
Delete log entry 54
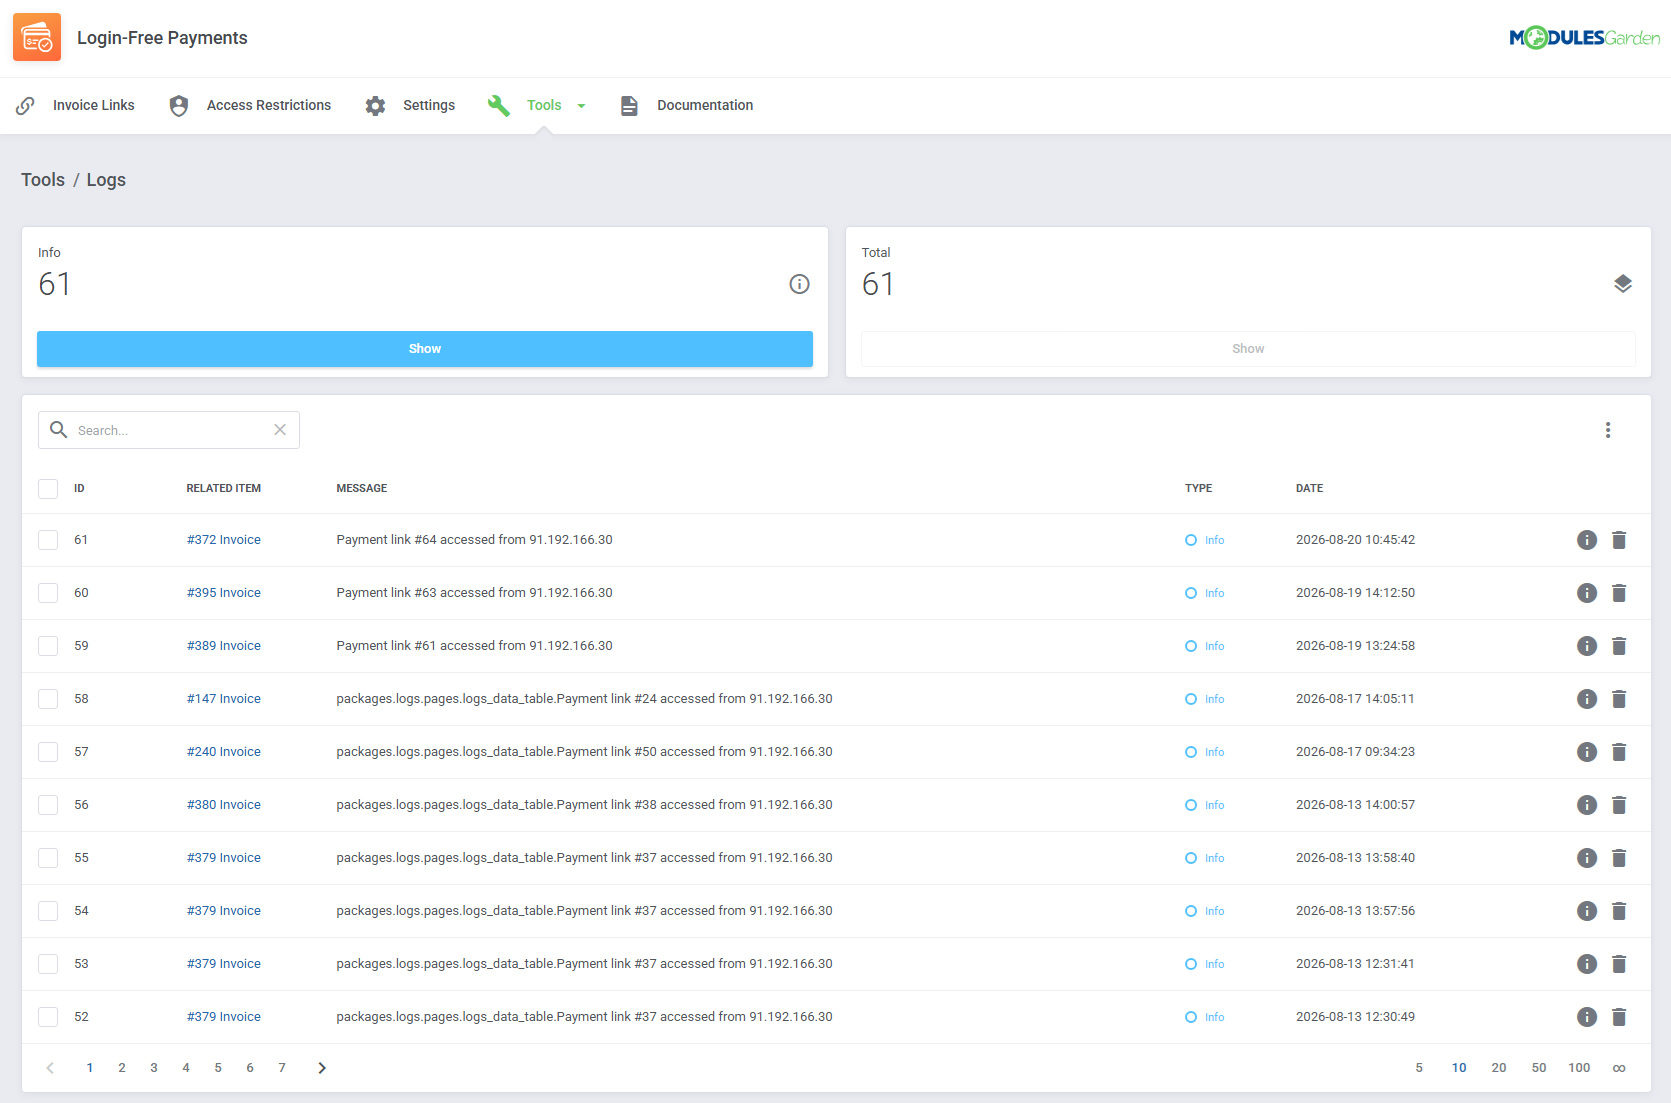point(1619,911)
